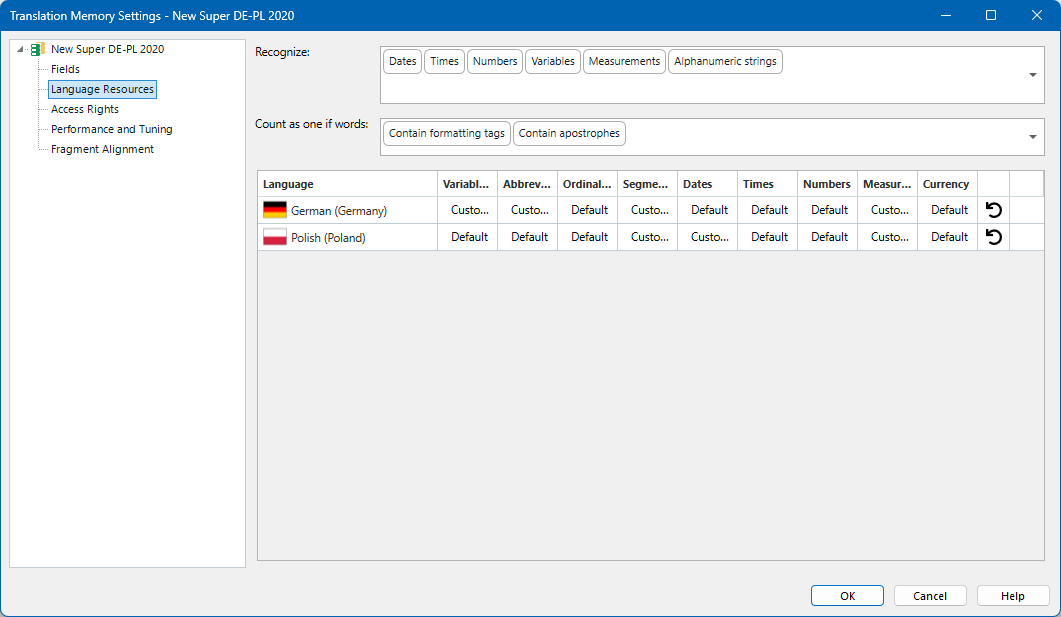Viewport: 1061px width, 617px height.
Task: Reset German (Germany) language resources icon
Action: pyautogui.click(x=993, y=210)
